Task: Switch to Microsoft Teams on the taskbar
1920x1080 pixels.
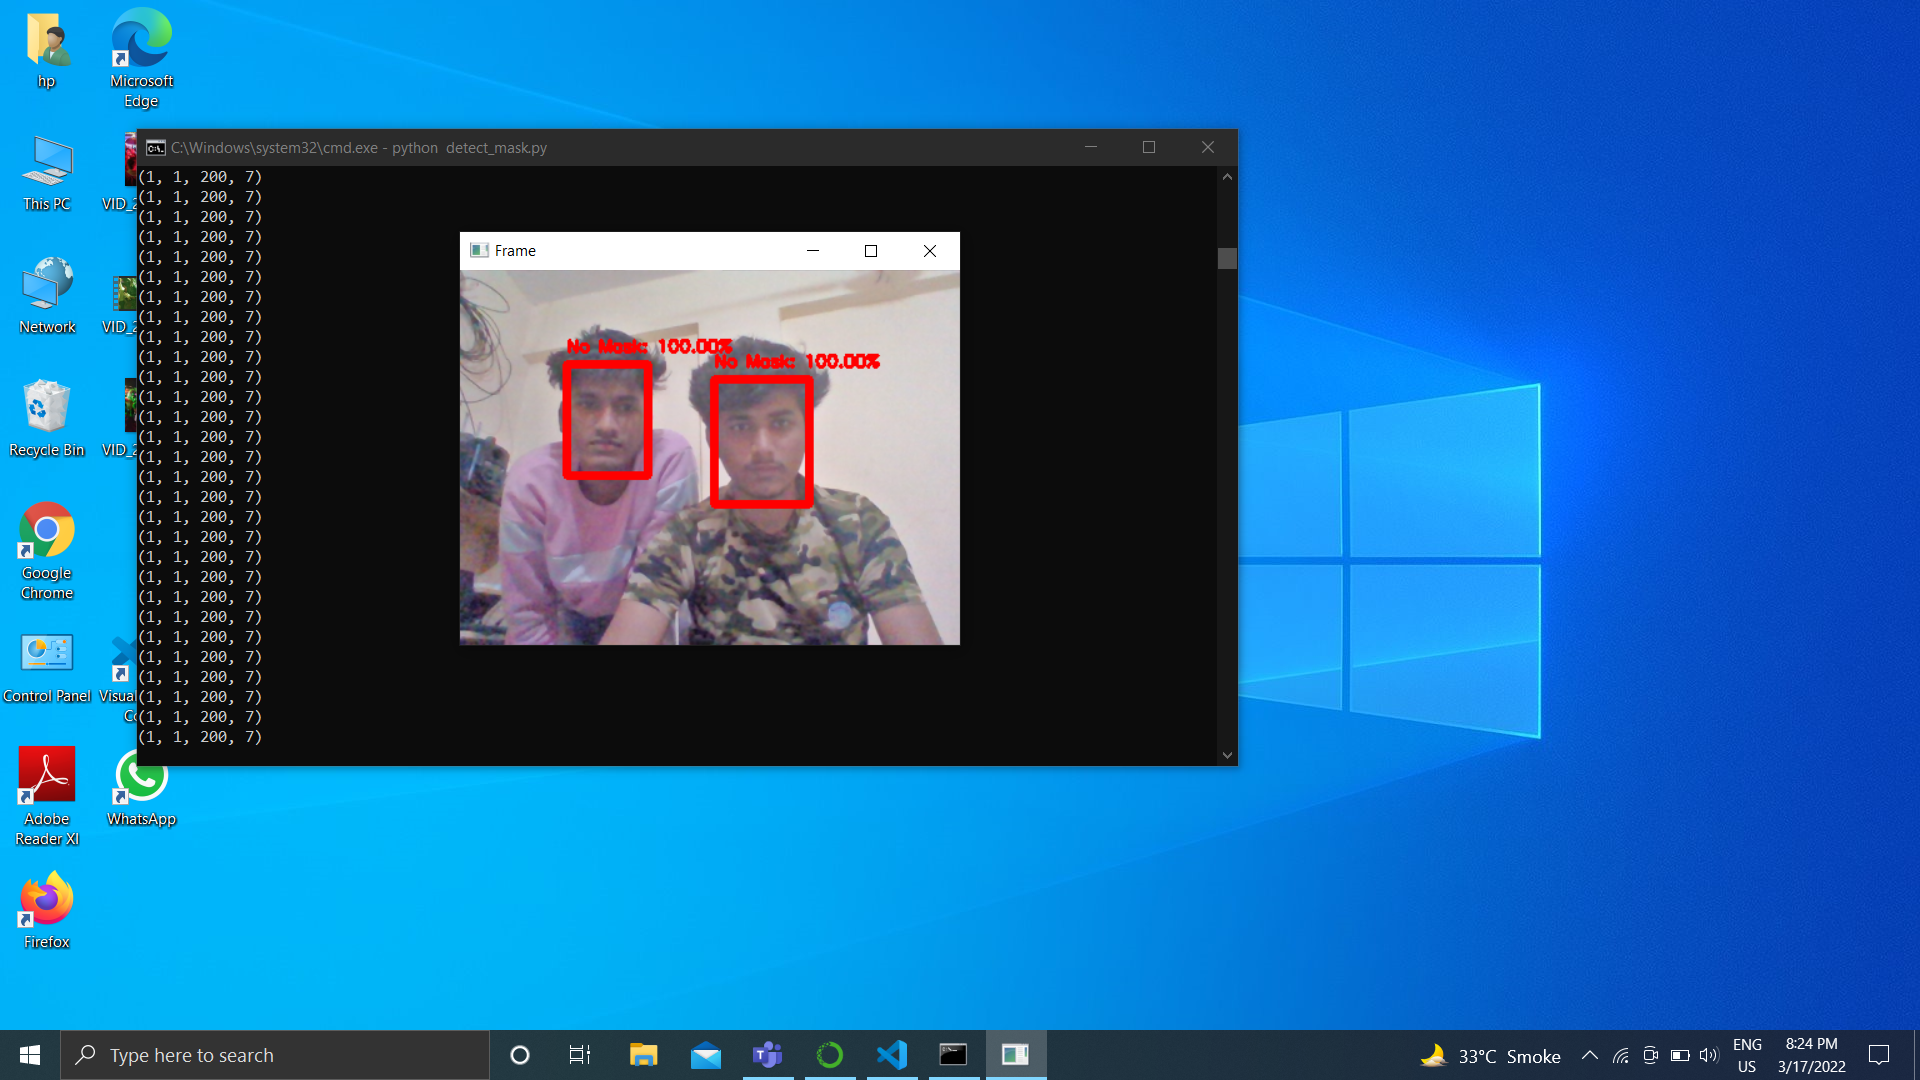Action: (x=768, y=1055)
